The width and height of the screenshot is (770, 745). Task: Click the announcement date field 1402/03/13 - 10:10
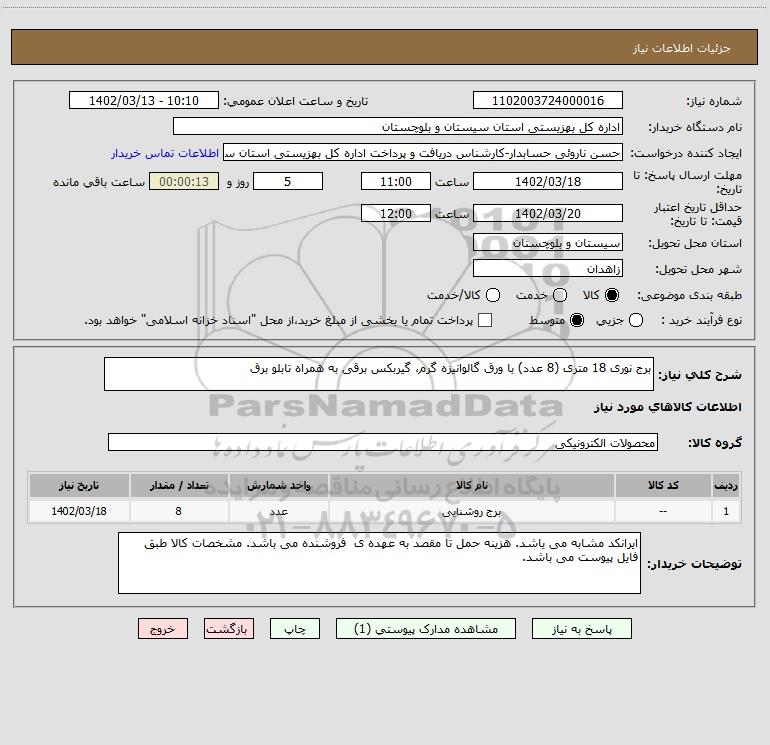(144, 100)
